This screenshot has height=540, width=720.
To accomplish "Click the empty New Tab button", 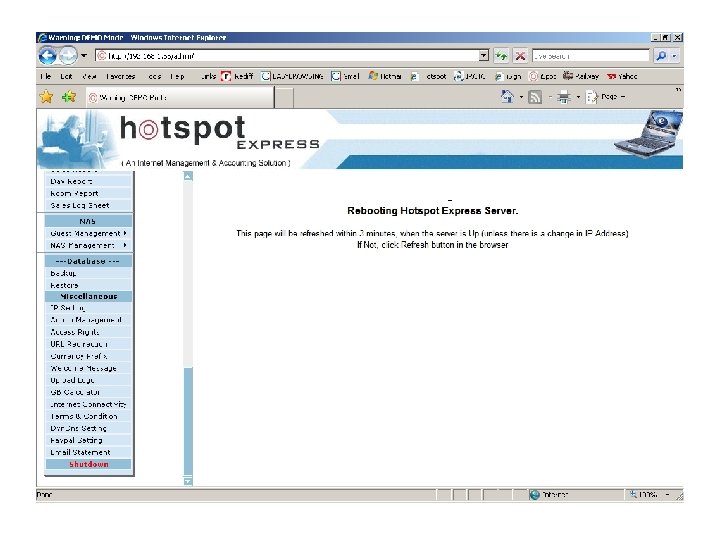I will pyautogui.click(x=284, y=98).
